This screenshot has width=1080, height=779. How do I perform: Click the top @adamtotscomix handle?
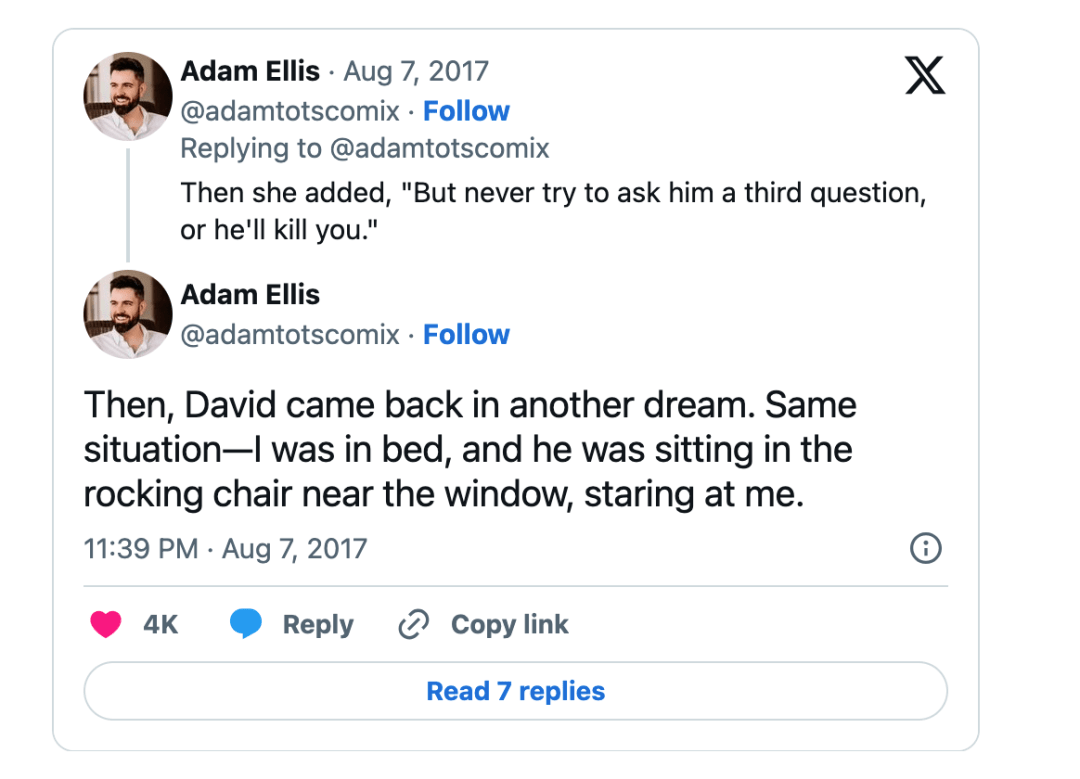290,111
